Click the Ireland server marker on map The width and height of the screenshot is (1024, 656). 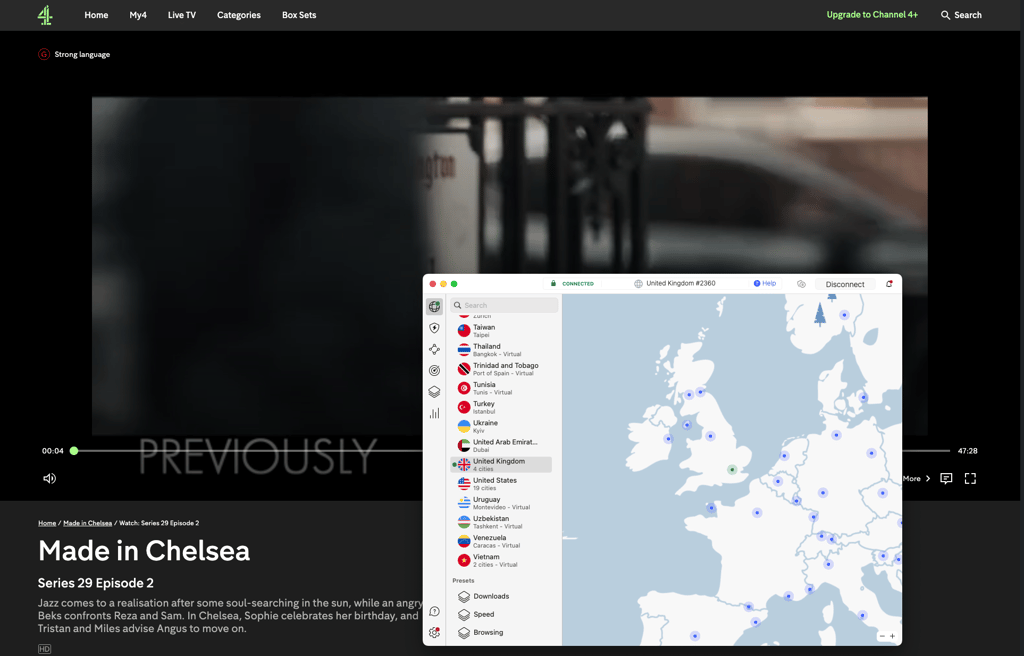[668, 439]
